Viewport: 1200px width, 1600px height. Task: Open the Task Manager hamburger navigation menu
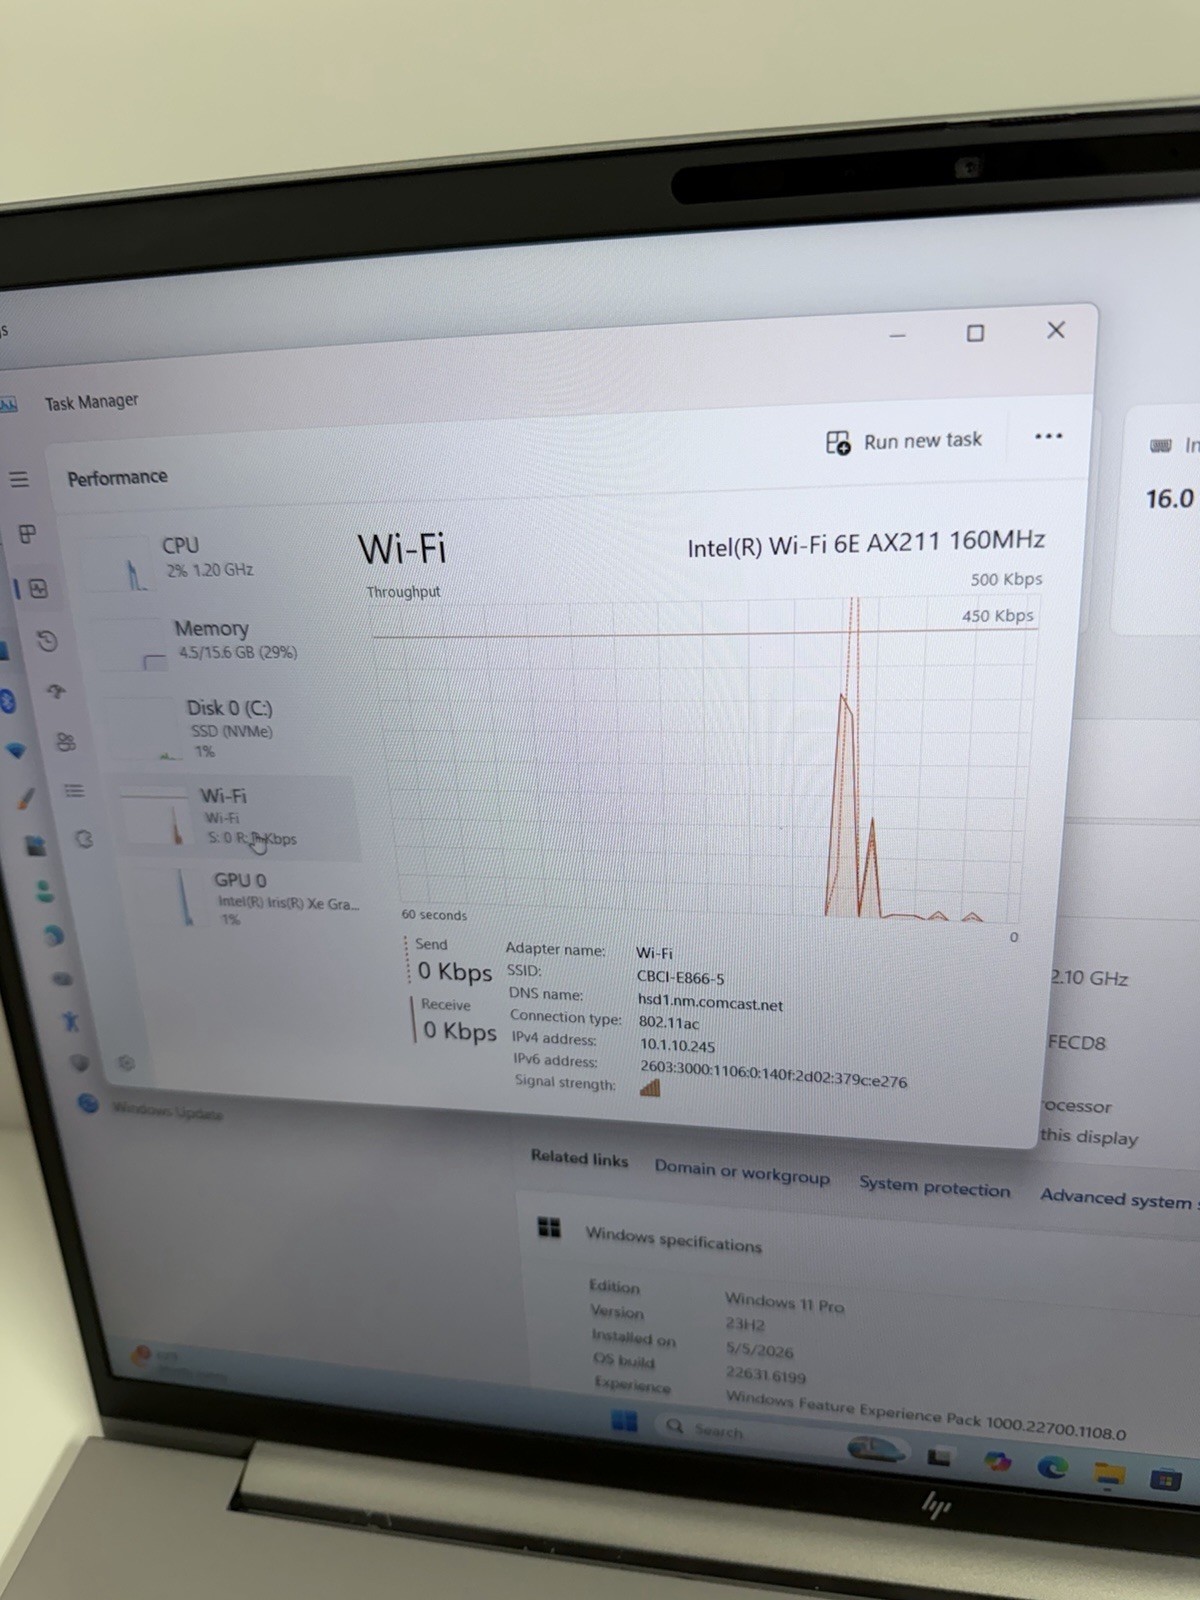click(19, 480)
